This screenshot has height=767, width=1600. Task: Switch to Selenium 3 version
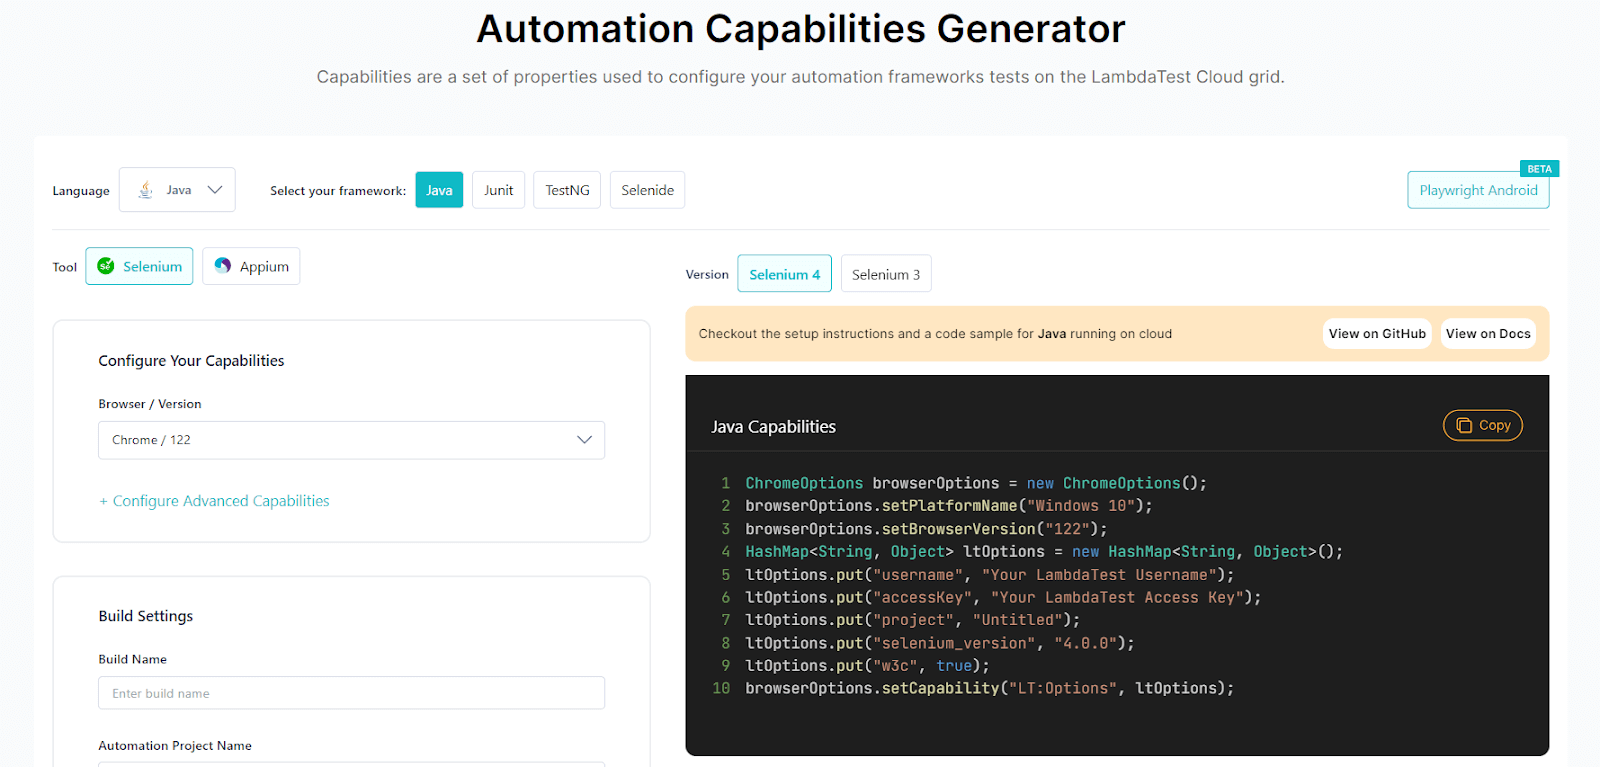[x=886, y=274]
